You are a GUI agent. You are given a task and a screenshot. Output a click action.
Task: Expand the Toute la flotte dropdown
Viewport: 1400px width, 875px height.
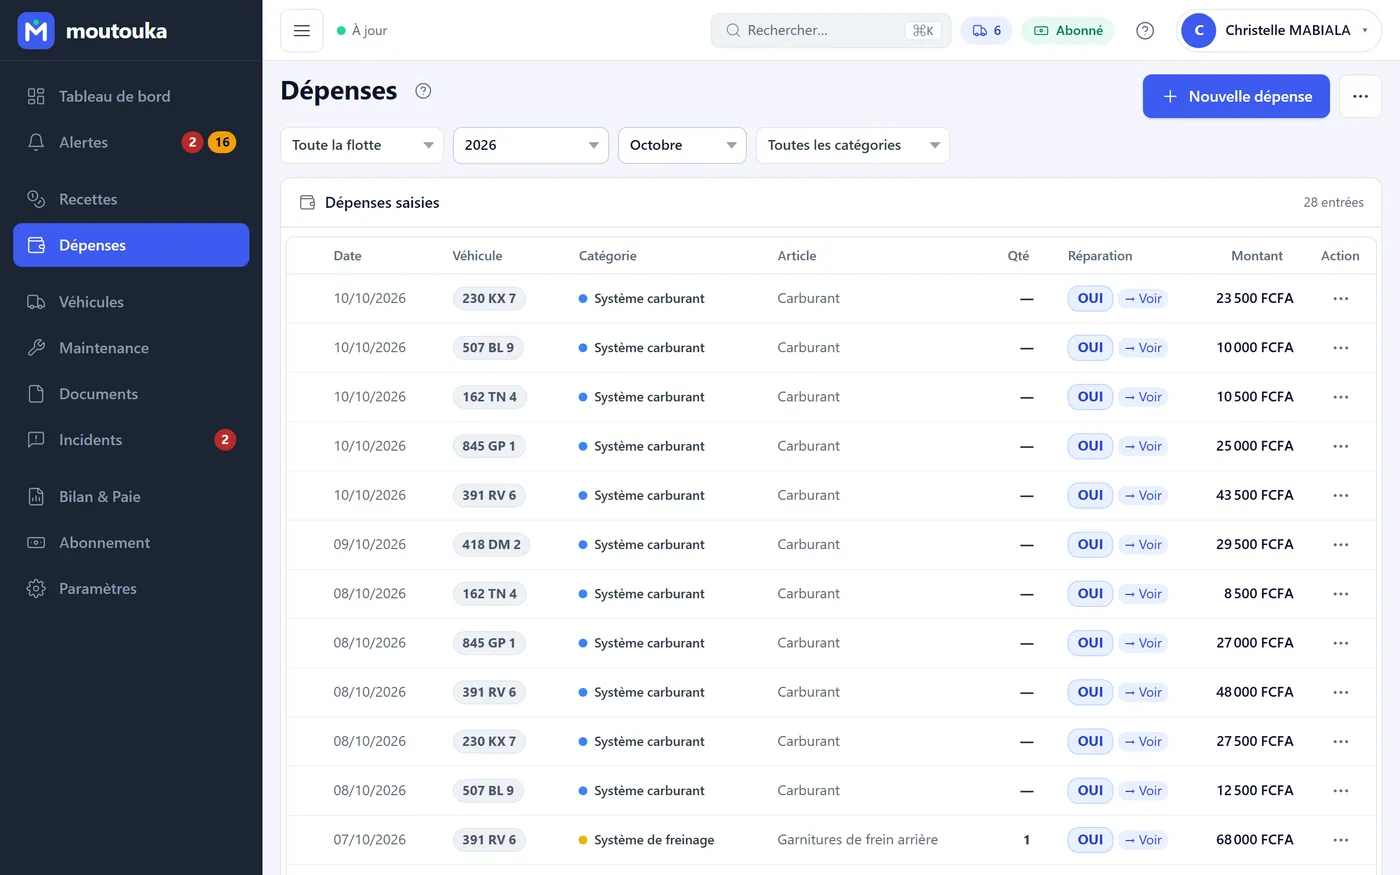click(x=362, y=145)
